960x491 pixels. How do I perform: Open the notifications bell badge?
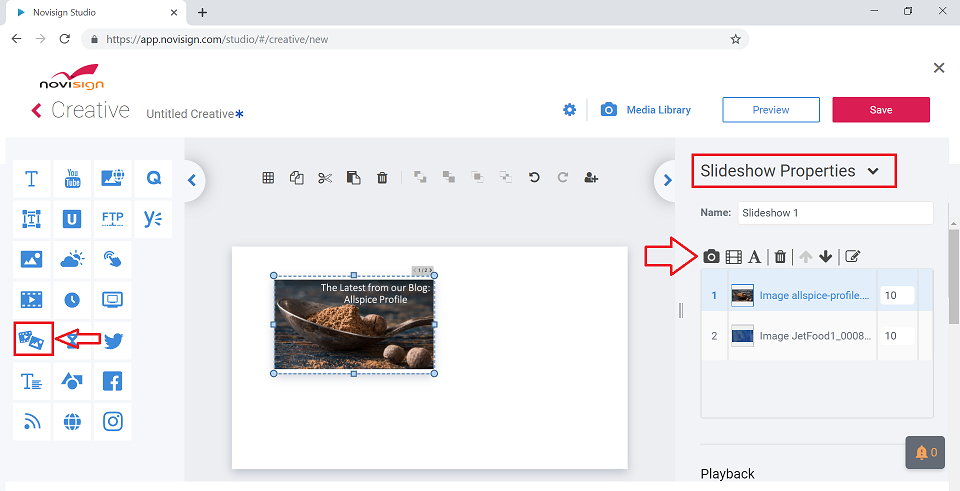[x=926, y=452]
